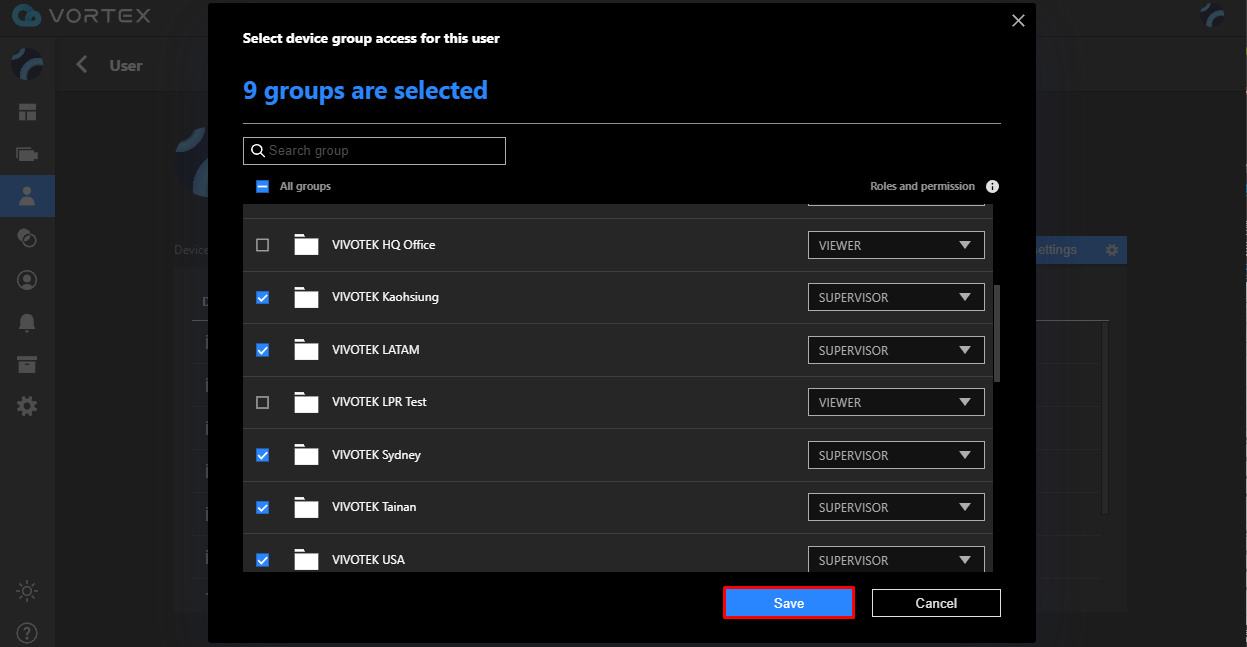Viewport: 1247px width, 647px height.
Task: Open the dashboard layout view in sidebar
Action: click(x=27, y=112)
